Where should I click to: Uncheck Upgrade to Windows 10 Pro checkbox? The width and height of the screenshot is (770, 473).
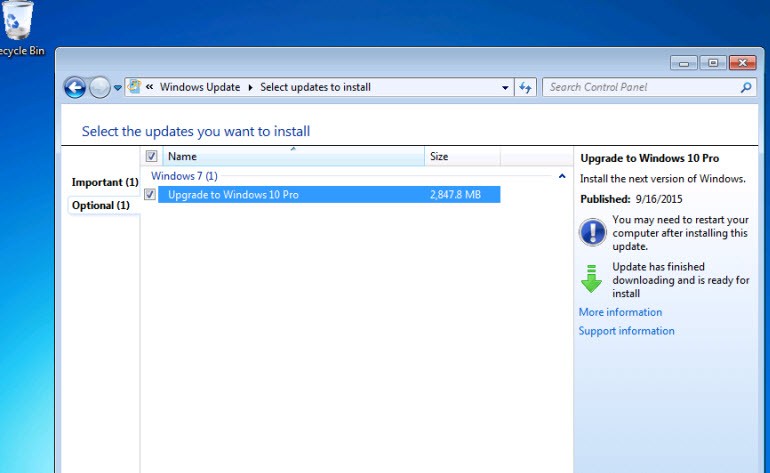pyautogui.click(x=150, y=195)
